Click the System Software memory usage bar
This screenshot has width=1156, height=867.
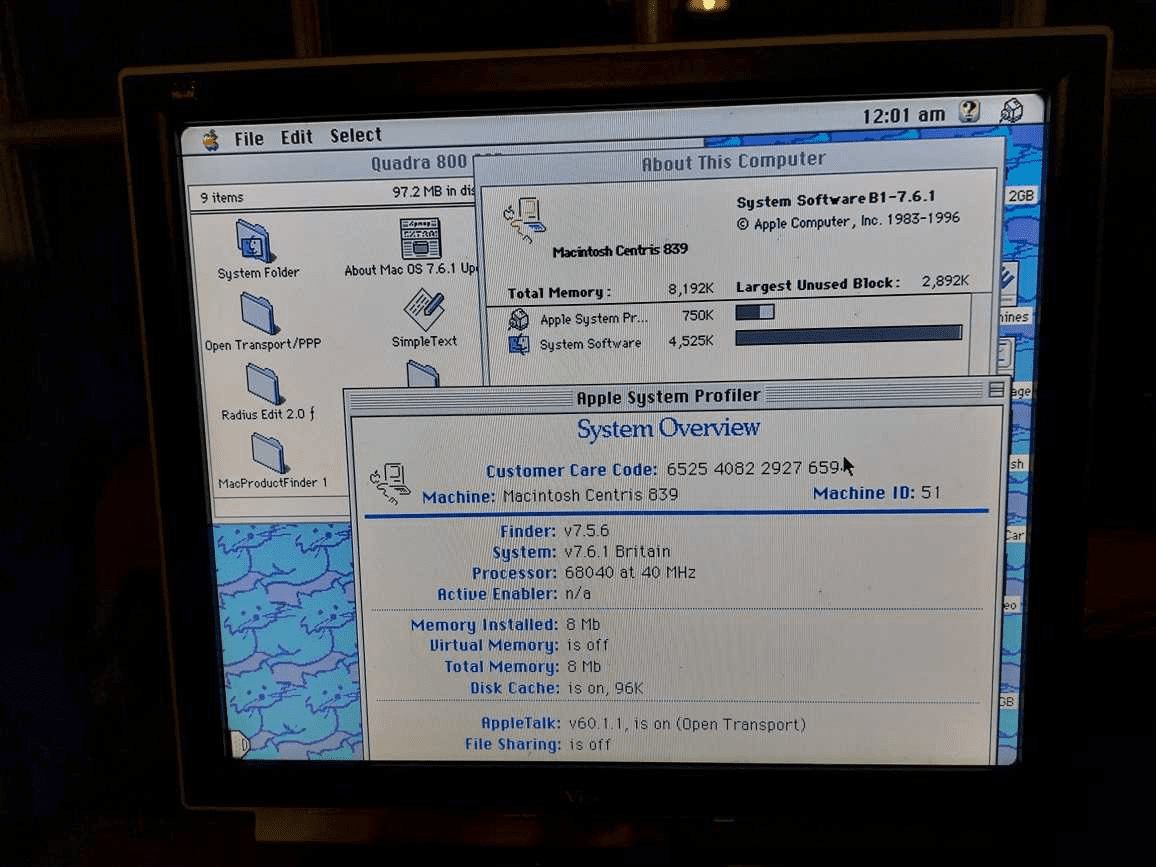[x=848, y=333]
